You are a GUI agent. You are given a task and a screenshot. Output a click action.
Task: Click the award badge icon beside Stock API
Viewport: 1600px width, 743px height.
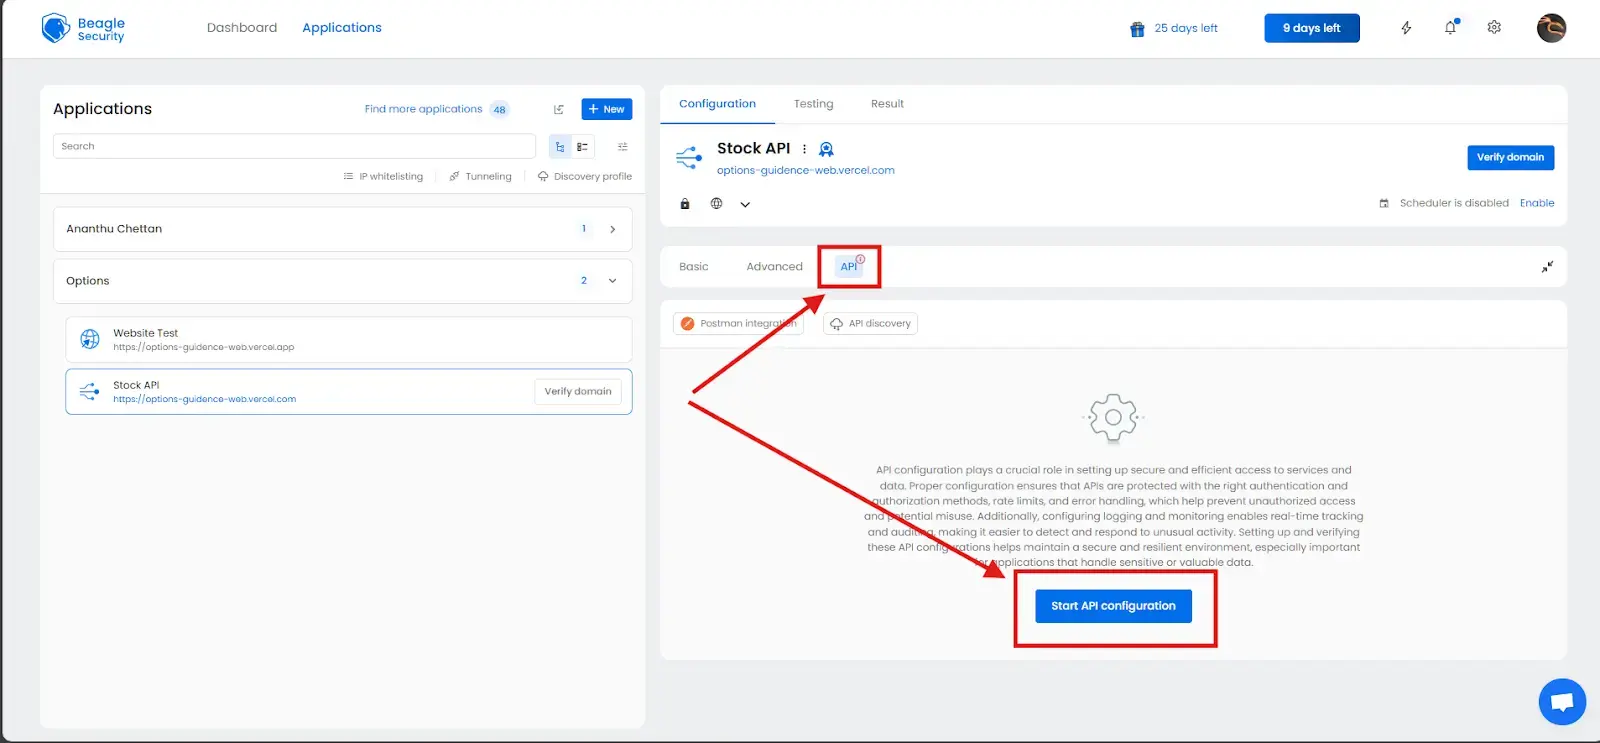pos(826,149)
